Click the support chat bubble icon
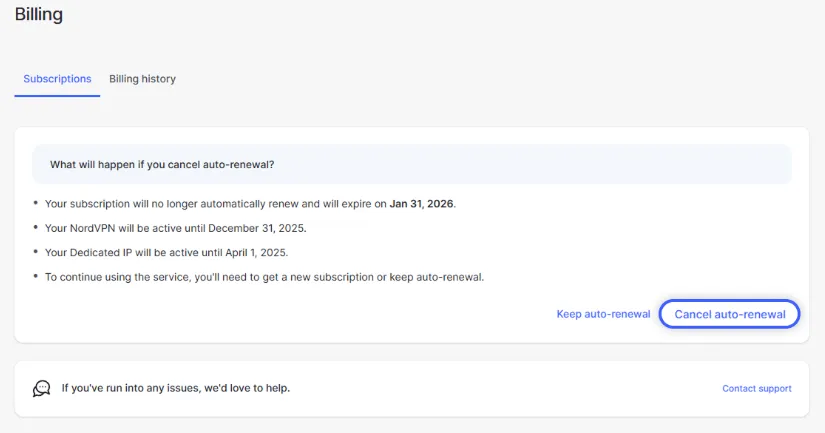This screenshot has height=433, width=825. click(41, 388)
